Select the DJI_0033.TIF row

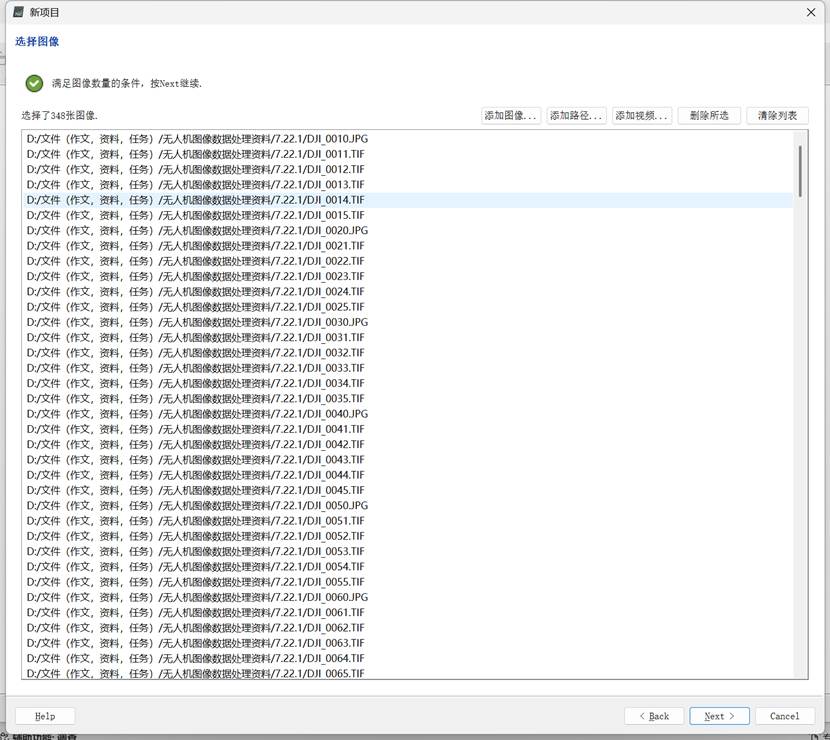(409, 368)
